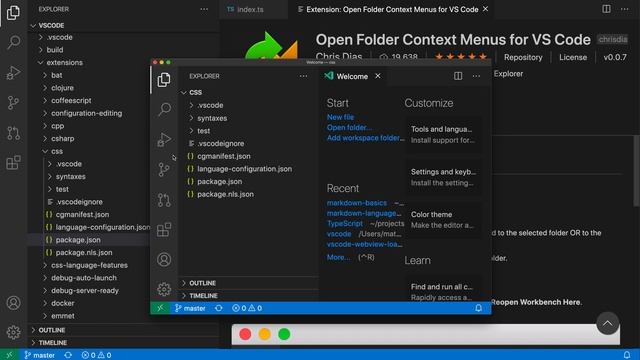
Task: Click Settings and keybindings card
Action: click(443, 177)
